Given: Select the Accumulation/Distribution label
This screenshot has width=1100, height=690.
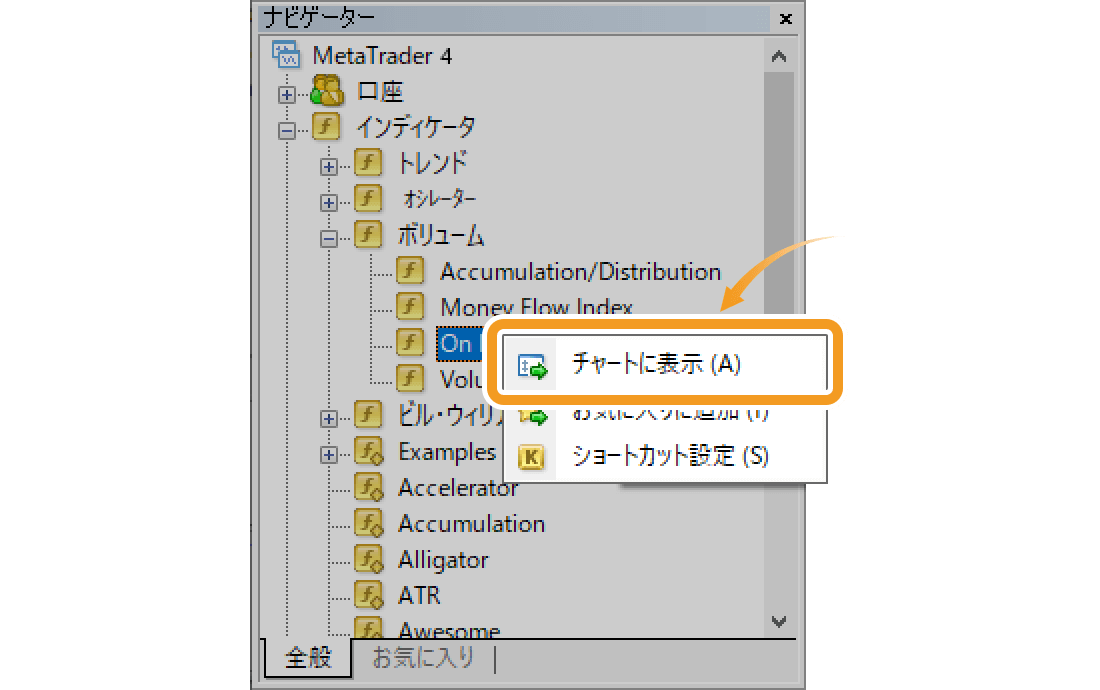Looking at the screenshot, I should pyautogui.click(x=580, y=272).
